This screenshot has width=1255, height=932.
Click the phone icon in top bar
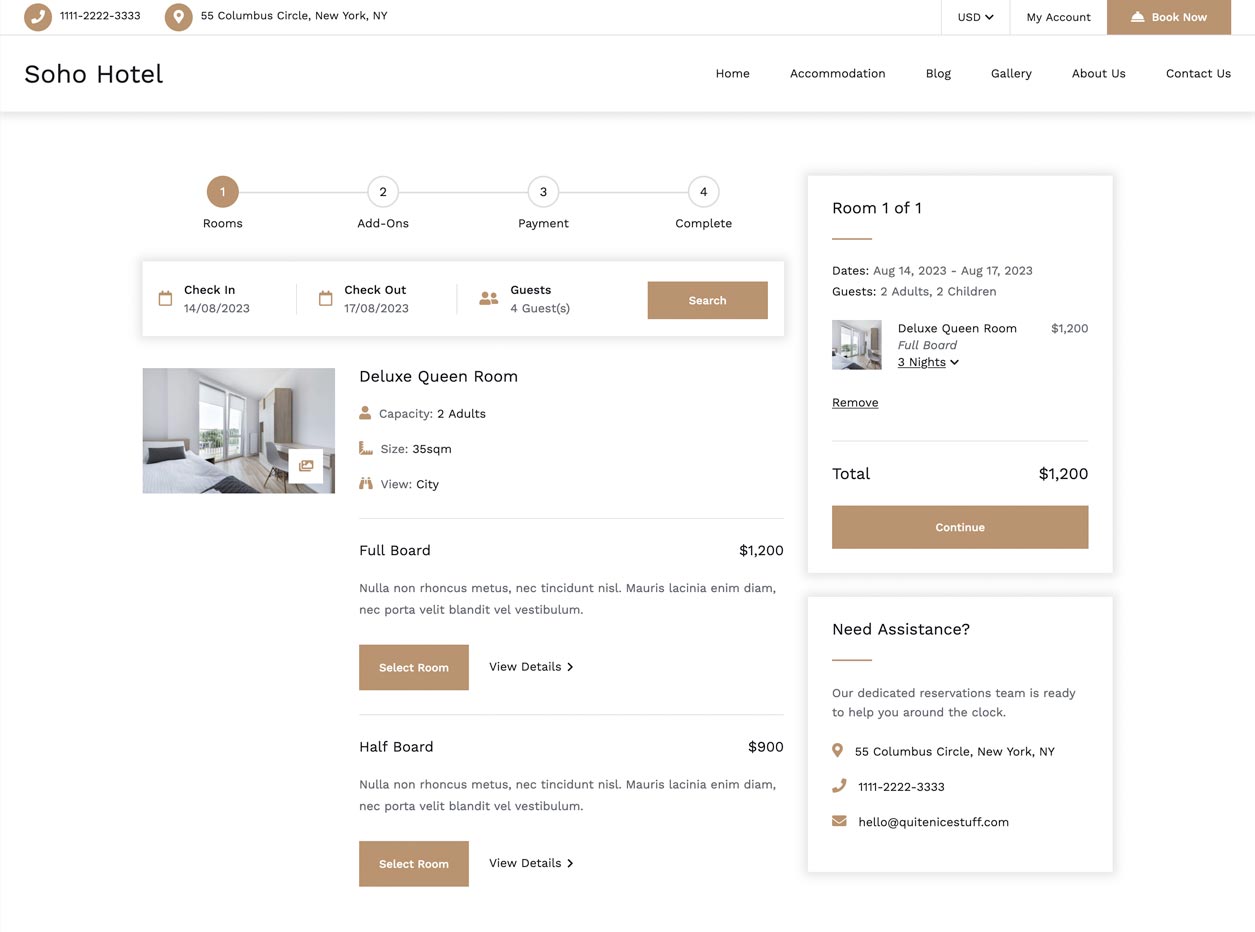(x=38, y=17)
